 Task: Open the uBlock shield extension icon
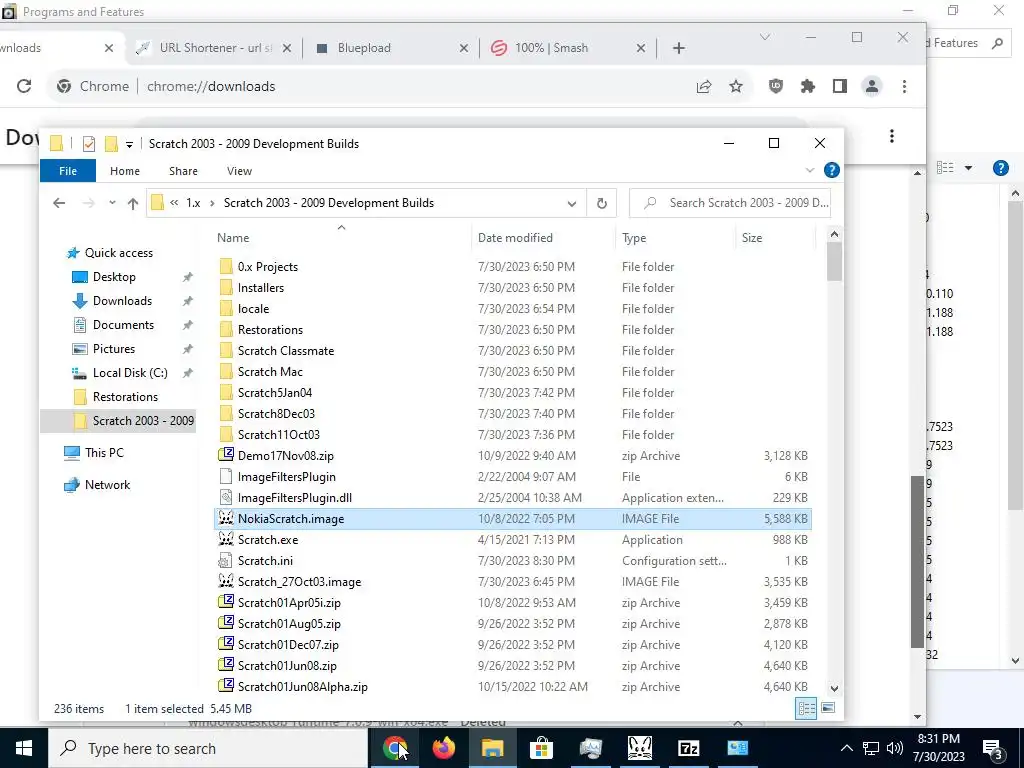point(775,86)
